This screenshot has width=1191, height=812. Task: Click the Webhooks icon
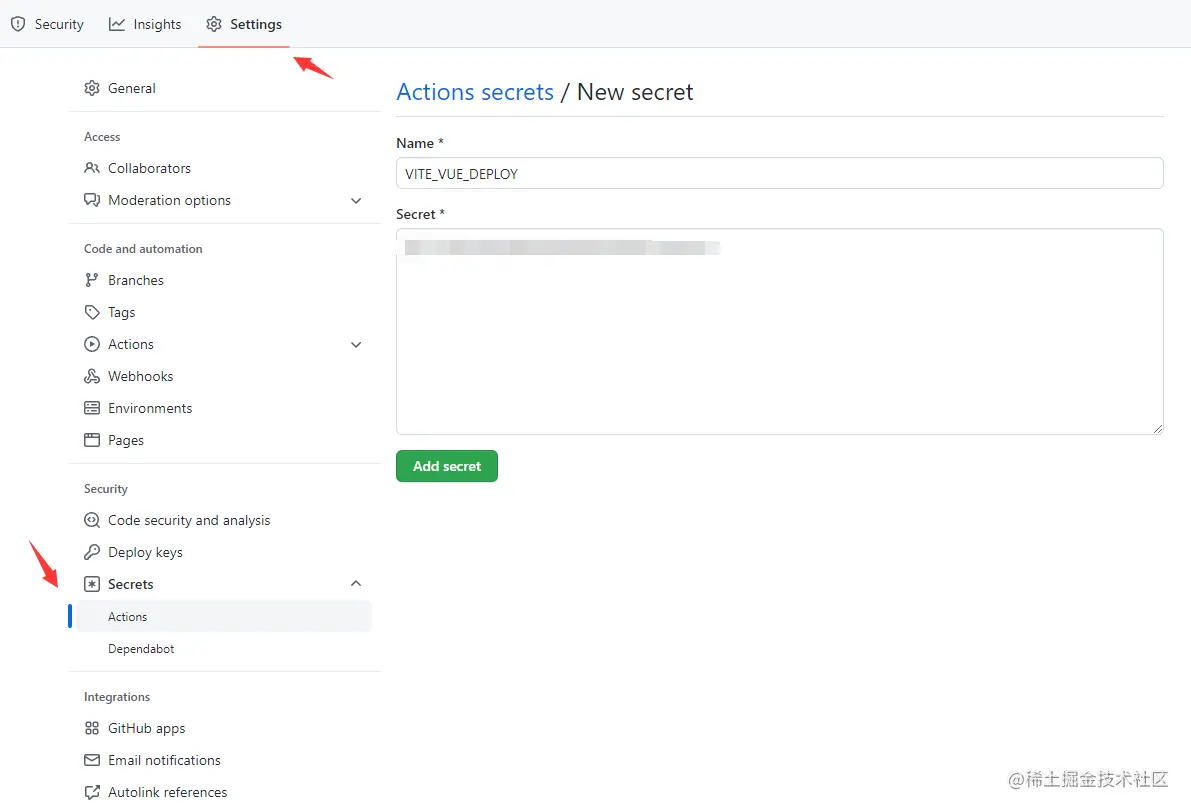pos(92,376)
